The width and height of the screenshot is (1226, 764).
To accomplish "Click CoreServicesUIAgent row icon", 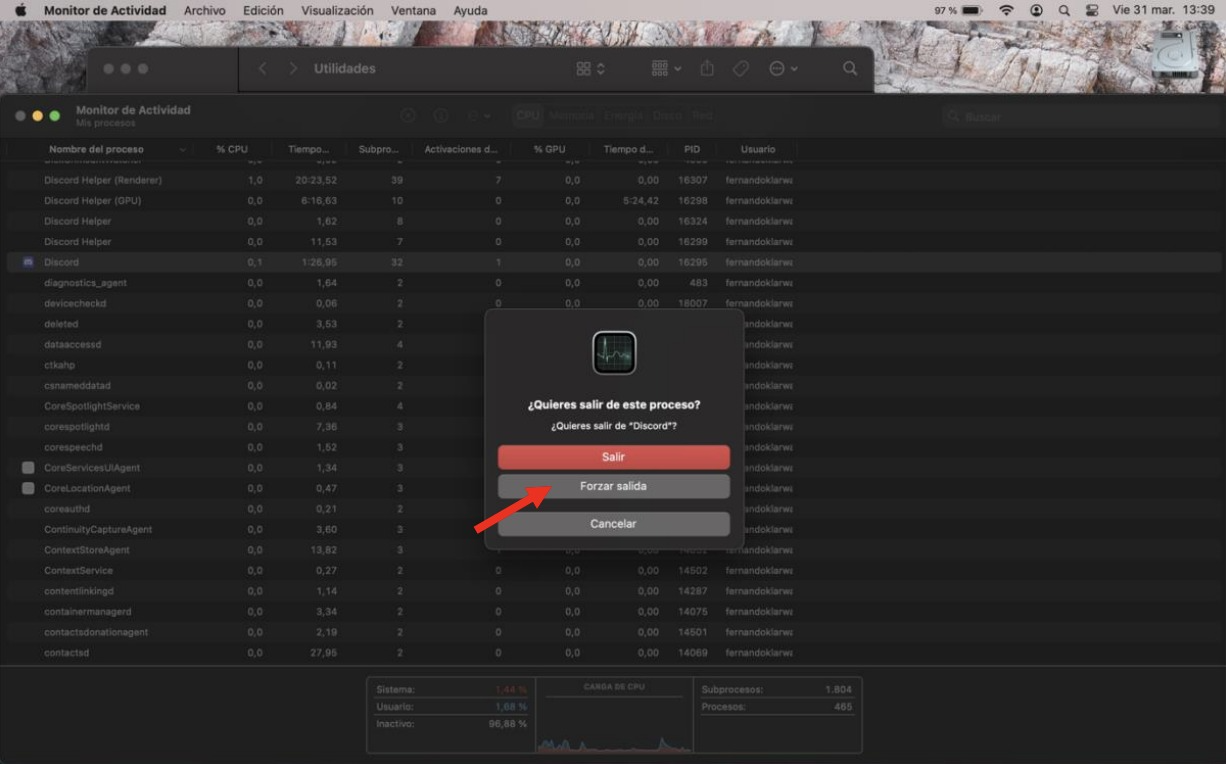I will pyautogui.click(x=28, y=467).
